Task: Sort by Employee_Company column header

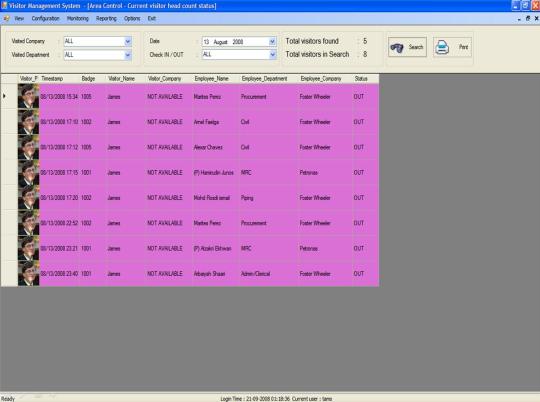Action: (325, 79)
